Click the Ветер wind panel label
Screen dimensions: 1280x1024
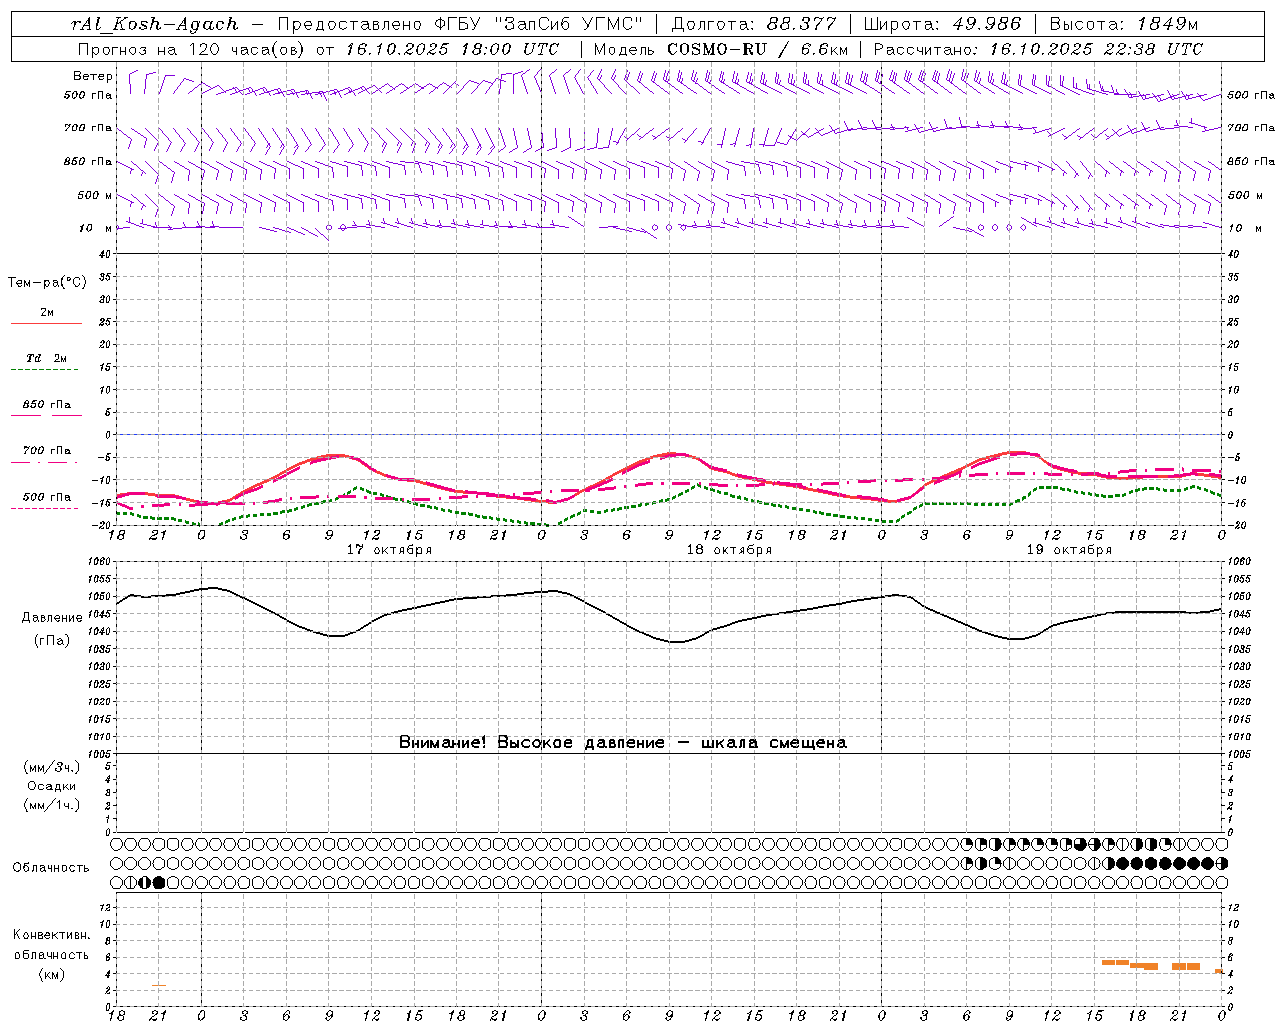point(92,76)
